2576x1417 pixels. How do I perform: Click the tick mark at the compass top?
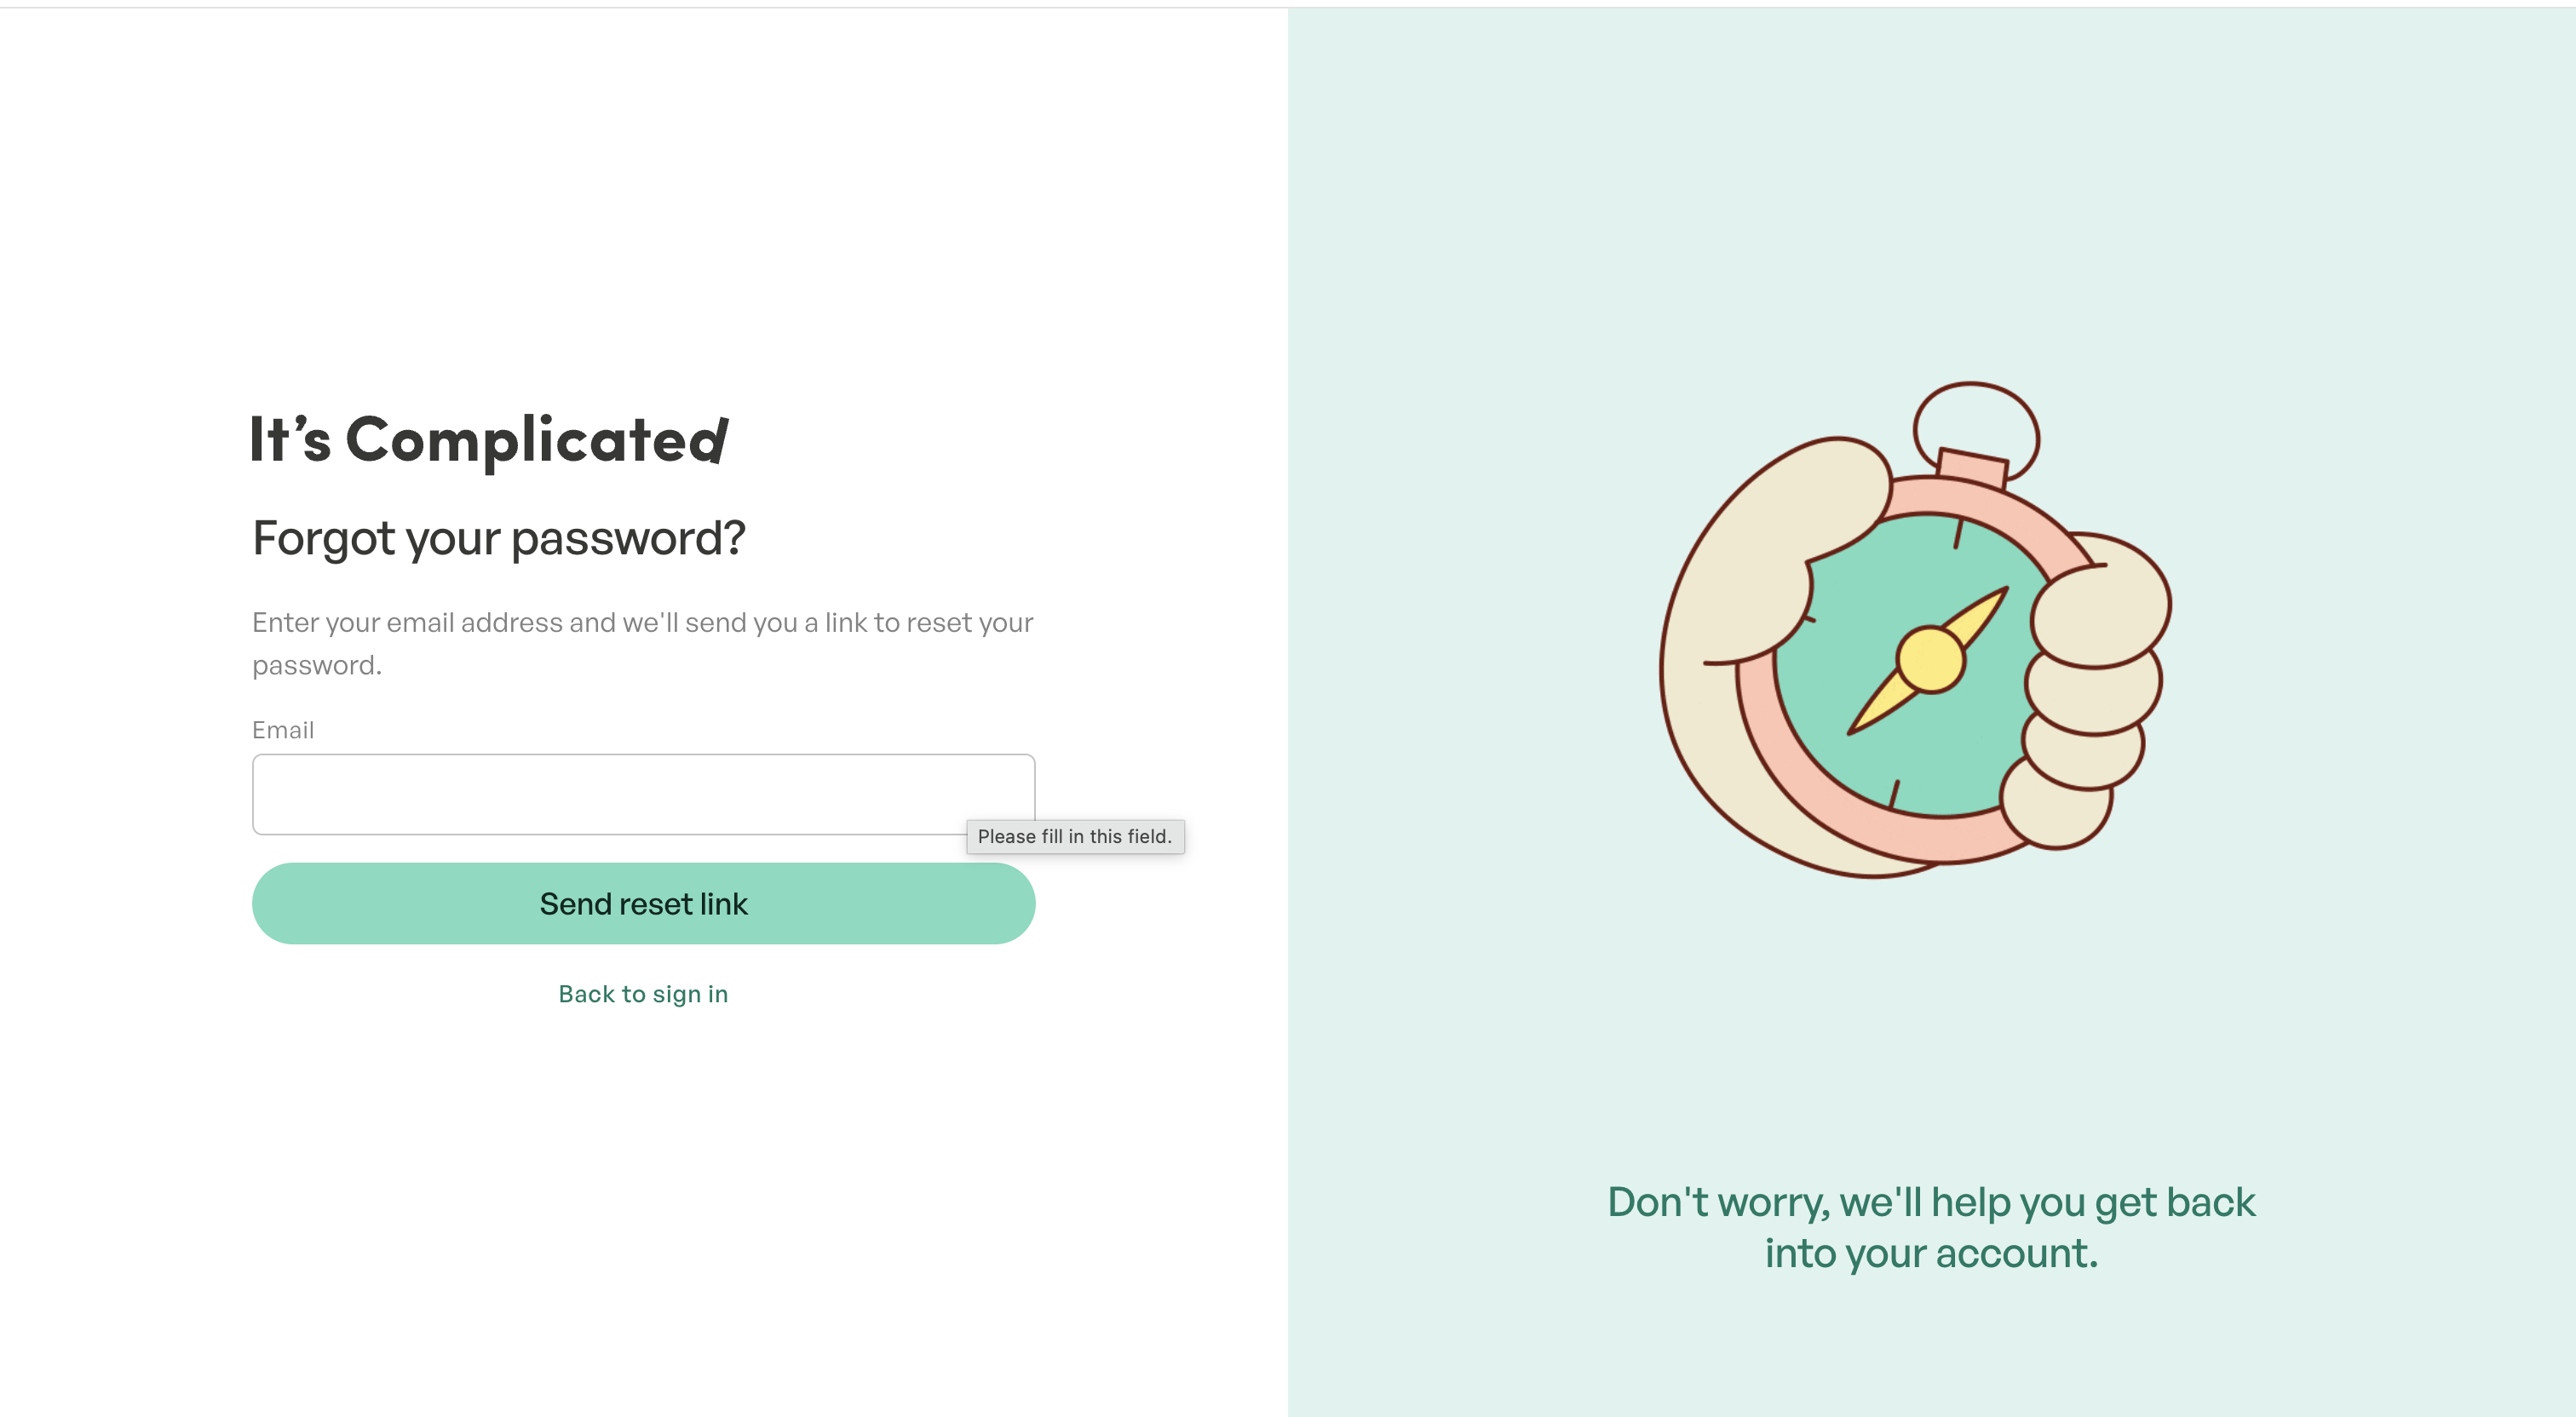1958,535
